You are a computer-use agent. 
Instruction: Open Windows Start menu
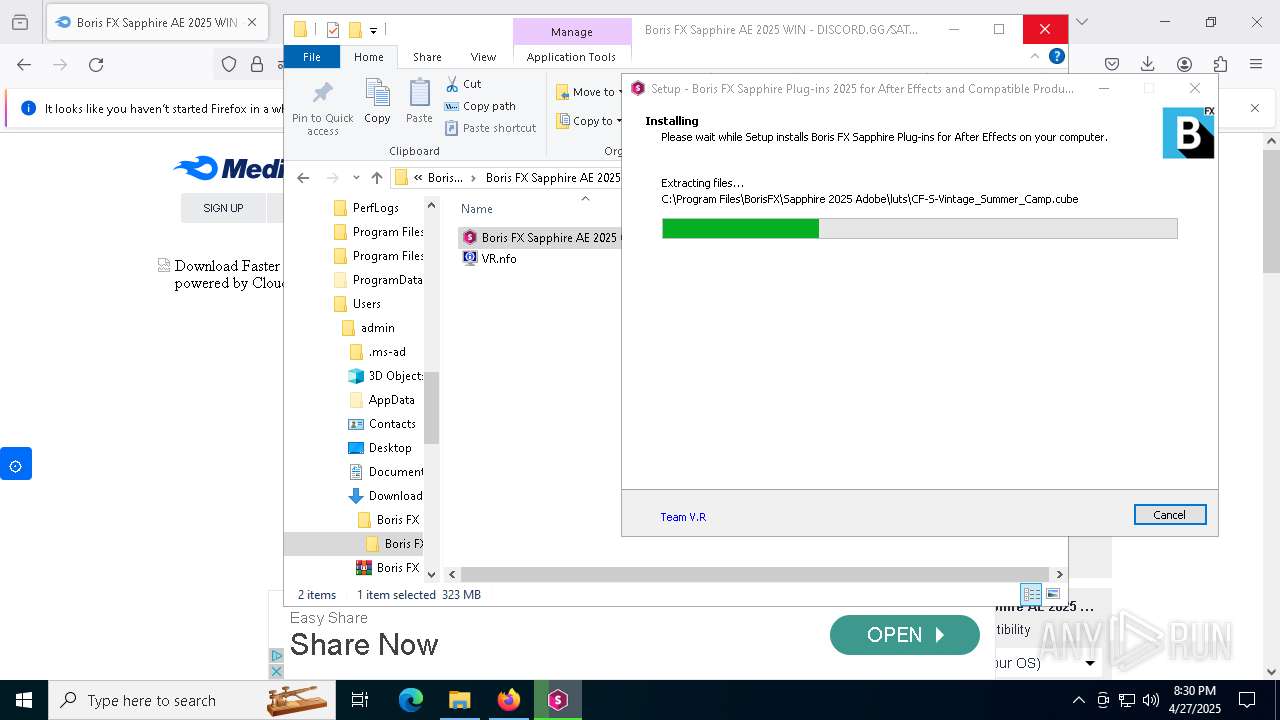24,700
